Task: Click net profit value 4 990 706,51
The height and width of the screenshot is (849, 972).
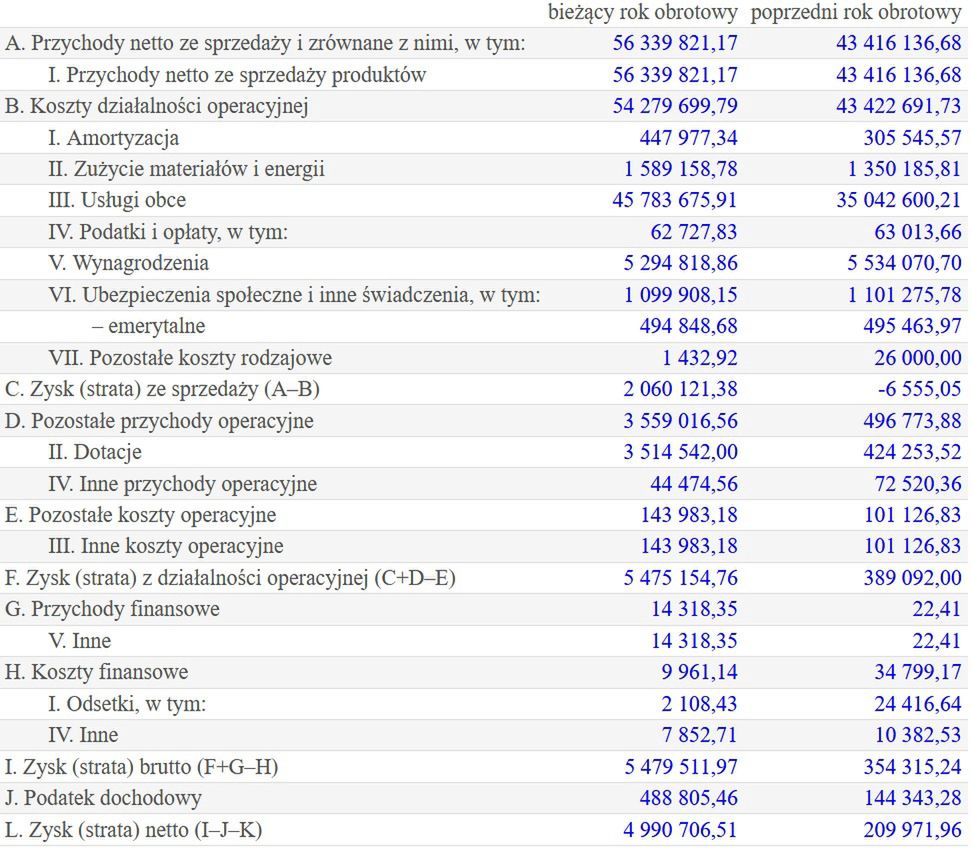Action: pos(681,830)
